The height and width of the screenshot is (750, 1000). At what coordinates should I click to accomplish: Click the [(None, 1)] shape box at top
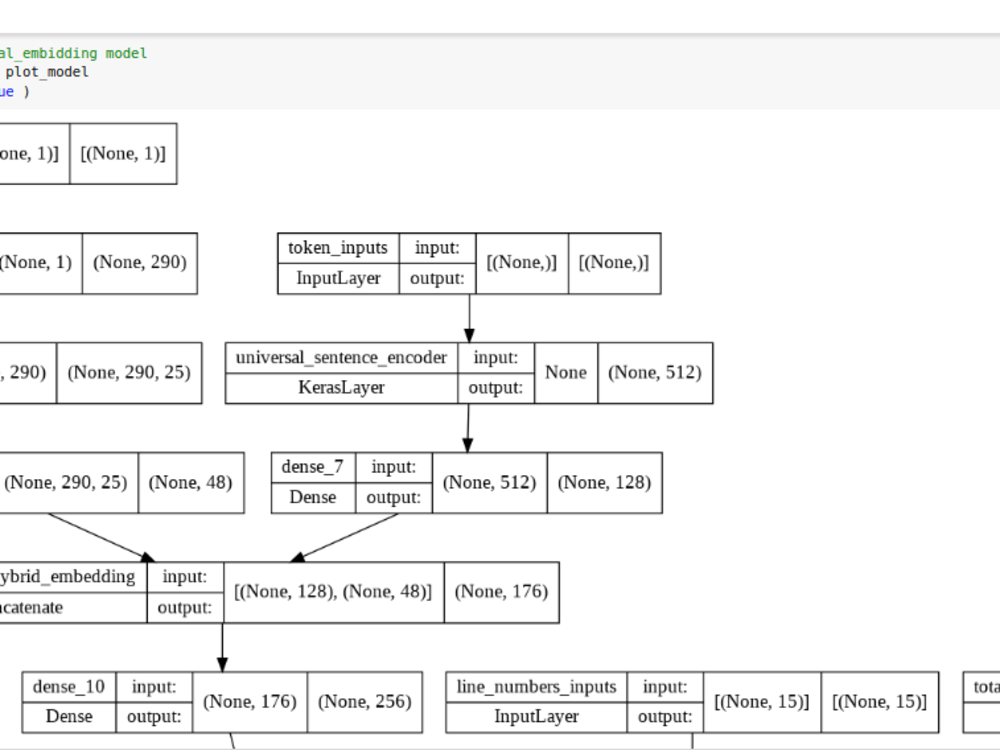coord(122,153)
